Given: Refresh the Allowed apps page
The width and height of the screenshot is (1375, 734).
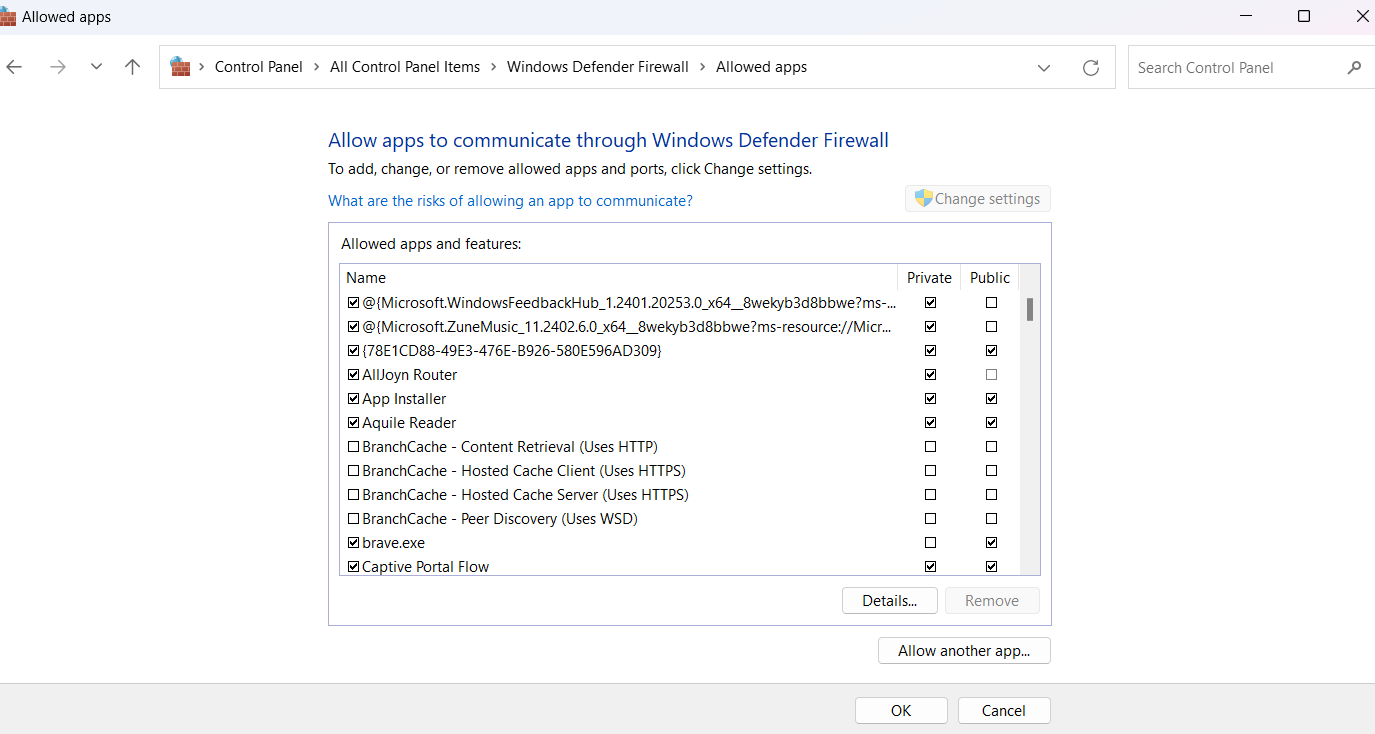Looking at the screenshot, I should click(x=1091, y=68).
